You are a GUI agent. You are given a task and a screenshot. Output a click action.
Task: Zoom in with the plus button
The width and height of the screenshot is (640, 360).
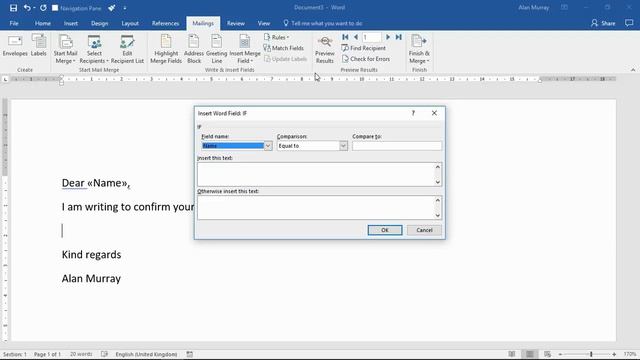click(x=614, y=354)
